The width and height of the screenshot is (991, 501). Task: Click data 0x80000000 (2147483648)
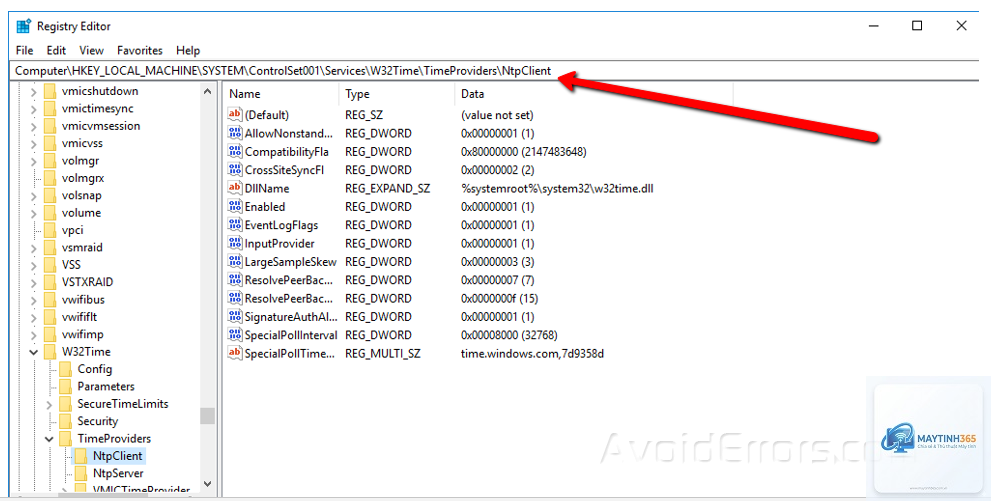[523, 152]
